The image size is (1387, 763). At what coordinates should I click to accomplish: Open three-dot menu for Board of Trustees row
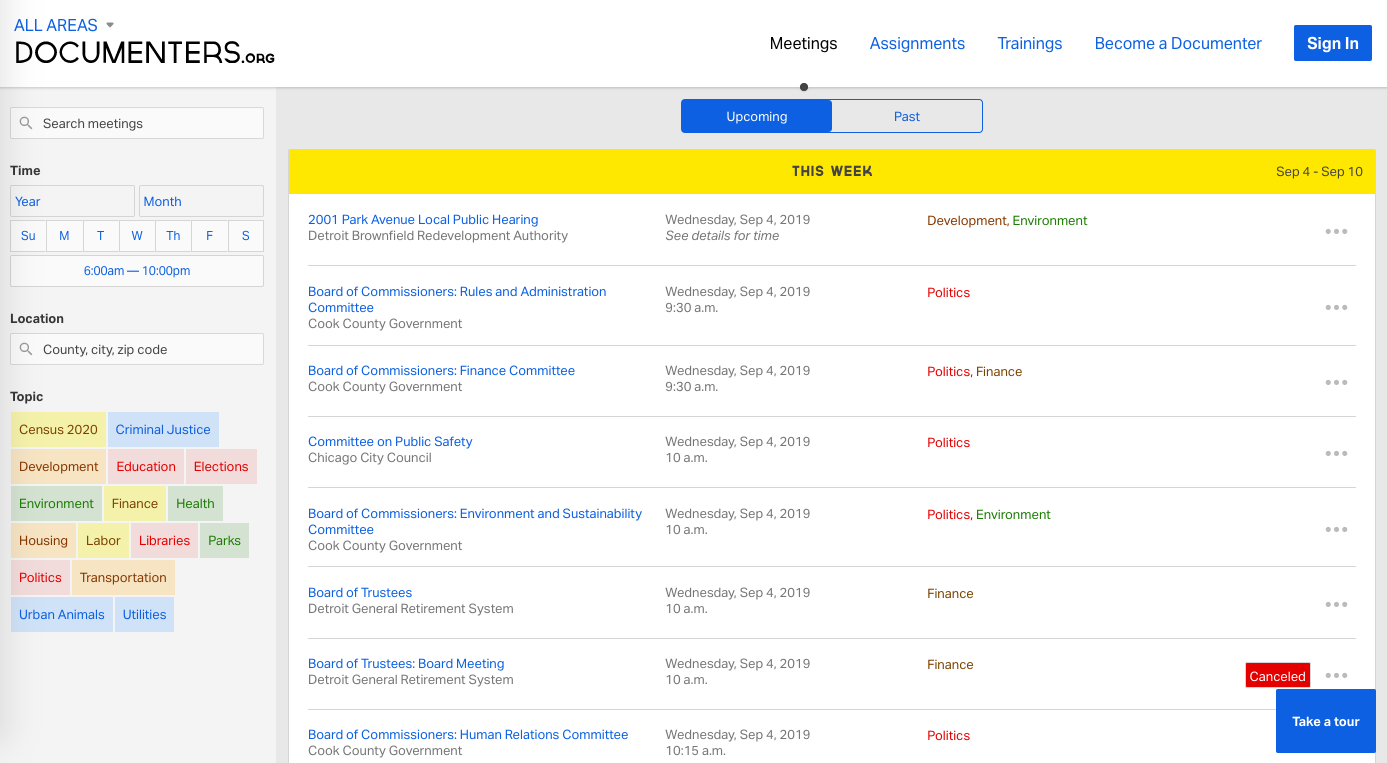coord(1336,604)
